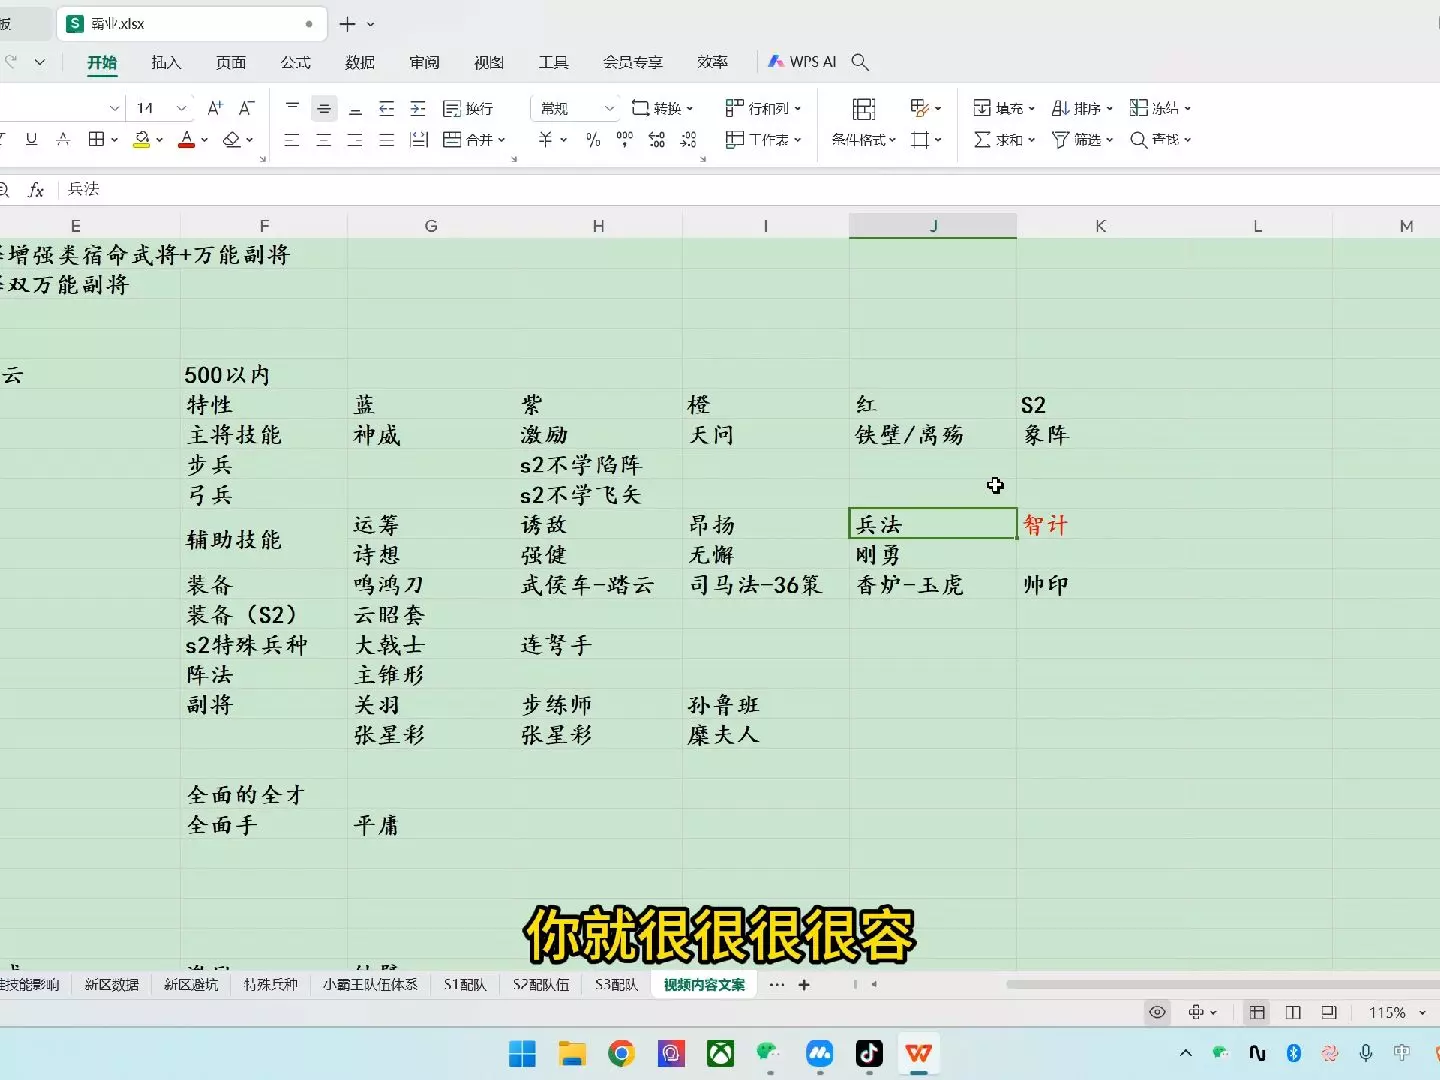
Task: Open font size dropdown showing 14
Action: coord(181,108)
